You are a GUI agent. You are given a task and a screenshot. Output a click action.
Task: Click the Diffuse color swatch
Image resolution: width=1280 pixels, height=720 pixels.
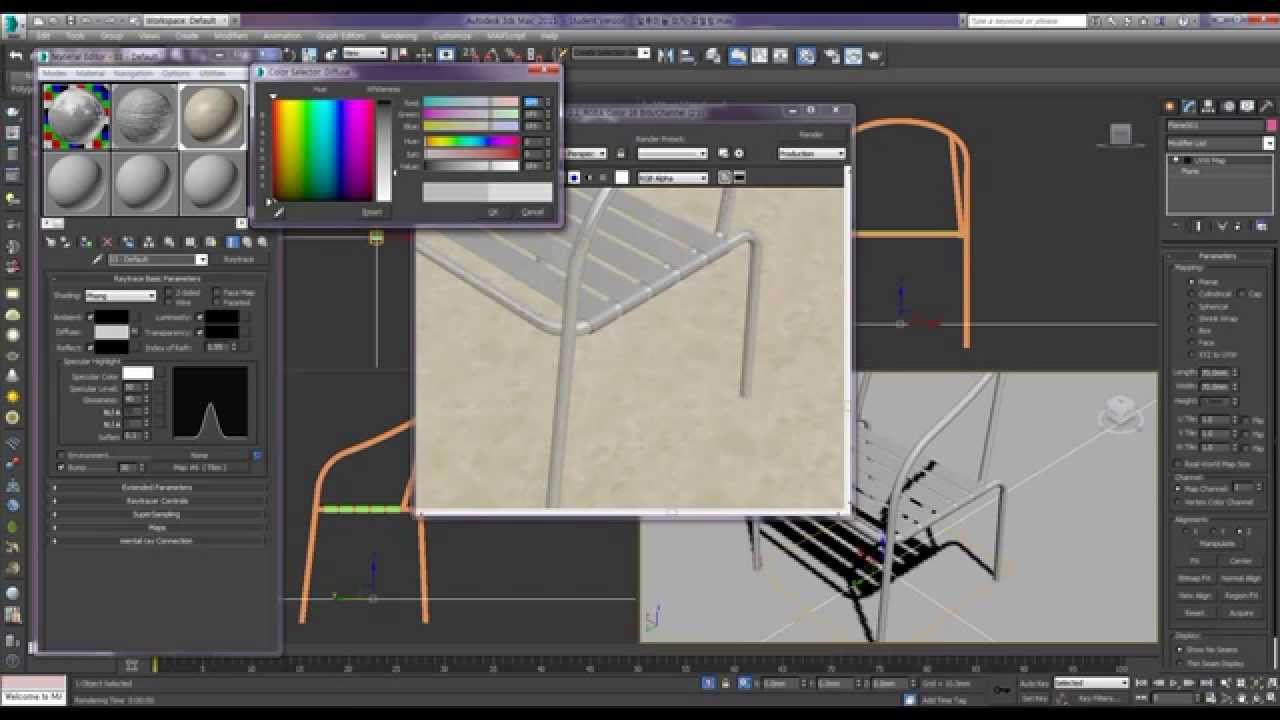click(x=111, y=332)
